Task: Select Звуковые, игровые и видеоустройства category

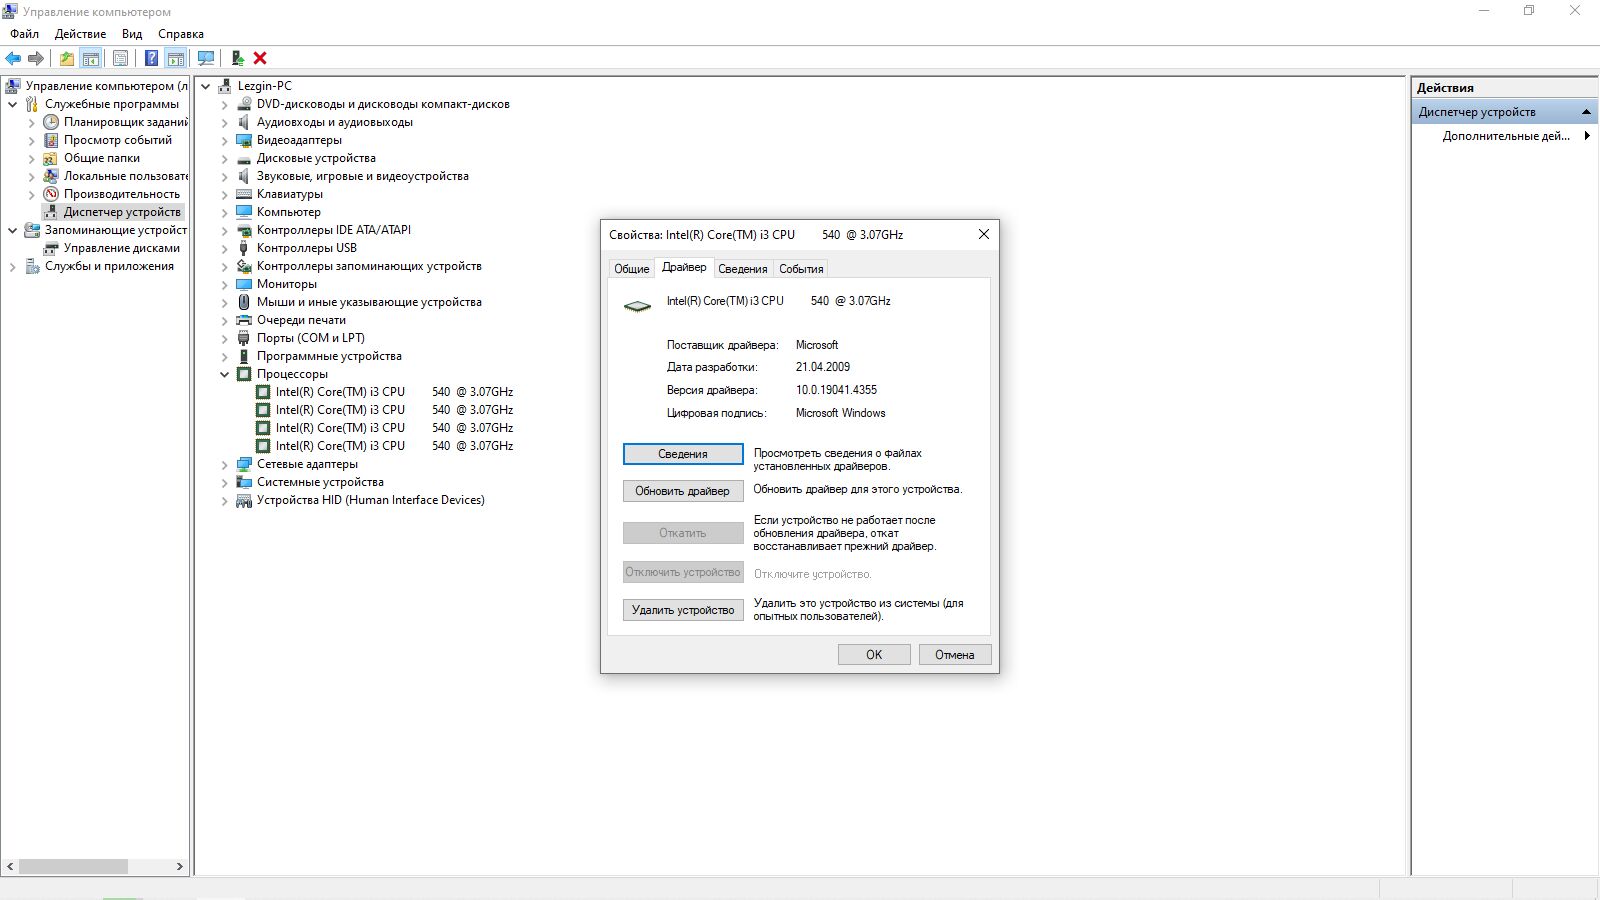Action: click(x=362, y=176)
